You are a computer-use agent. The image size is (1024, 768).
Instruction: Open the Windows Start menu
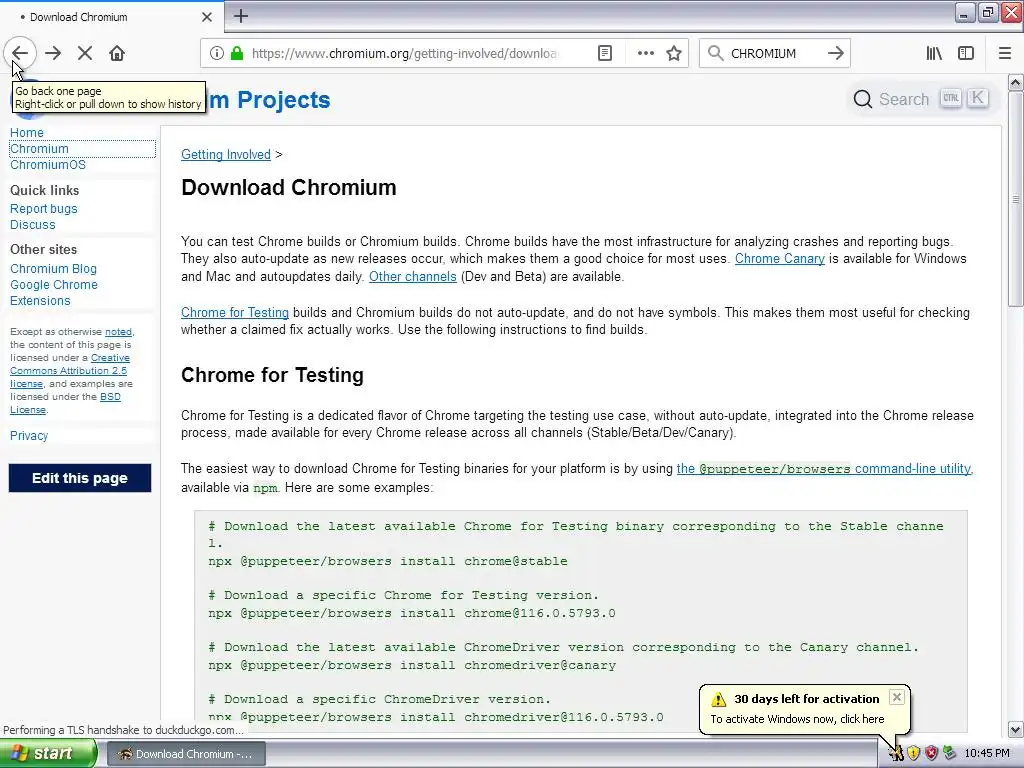(x=48, y=754)
